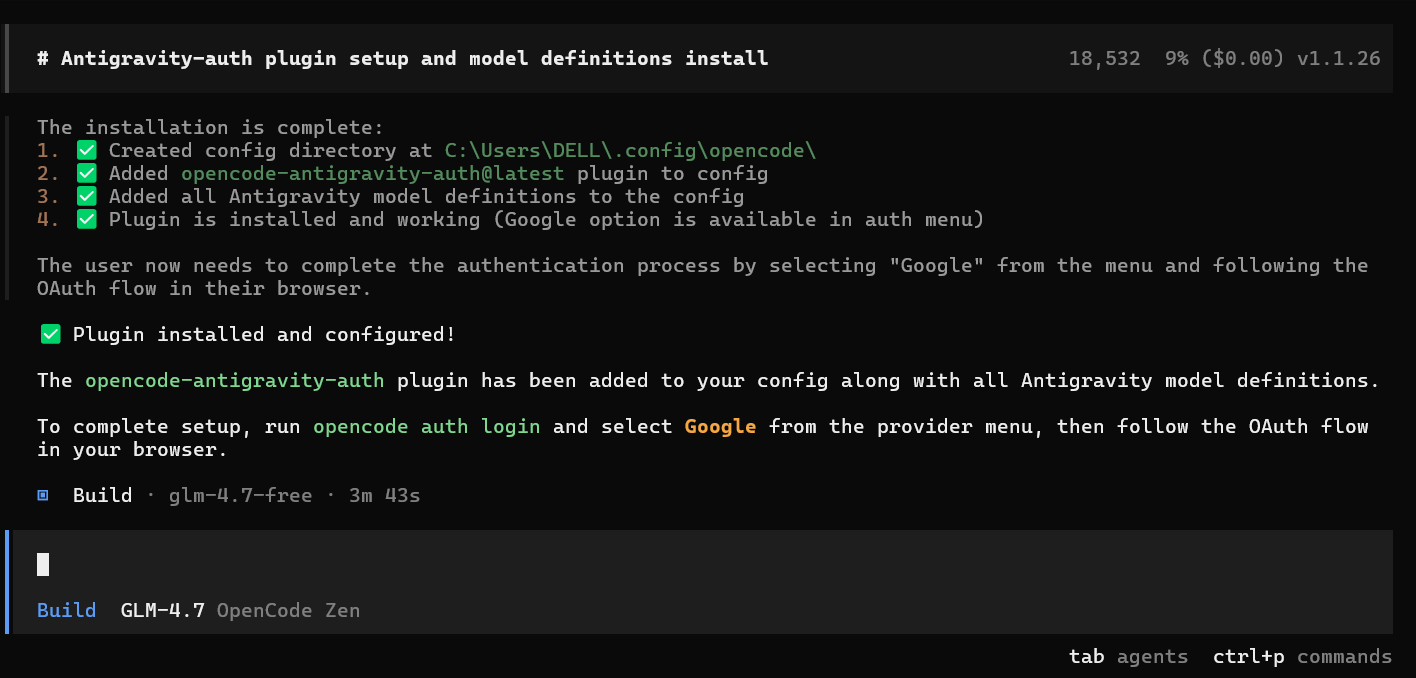Click the checkmark beside 'Plugin installed and configured!'
1416x678 pixels.
click(50, 334)
